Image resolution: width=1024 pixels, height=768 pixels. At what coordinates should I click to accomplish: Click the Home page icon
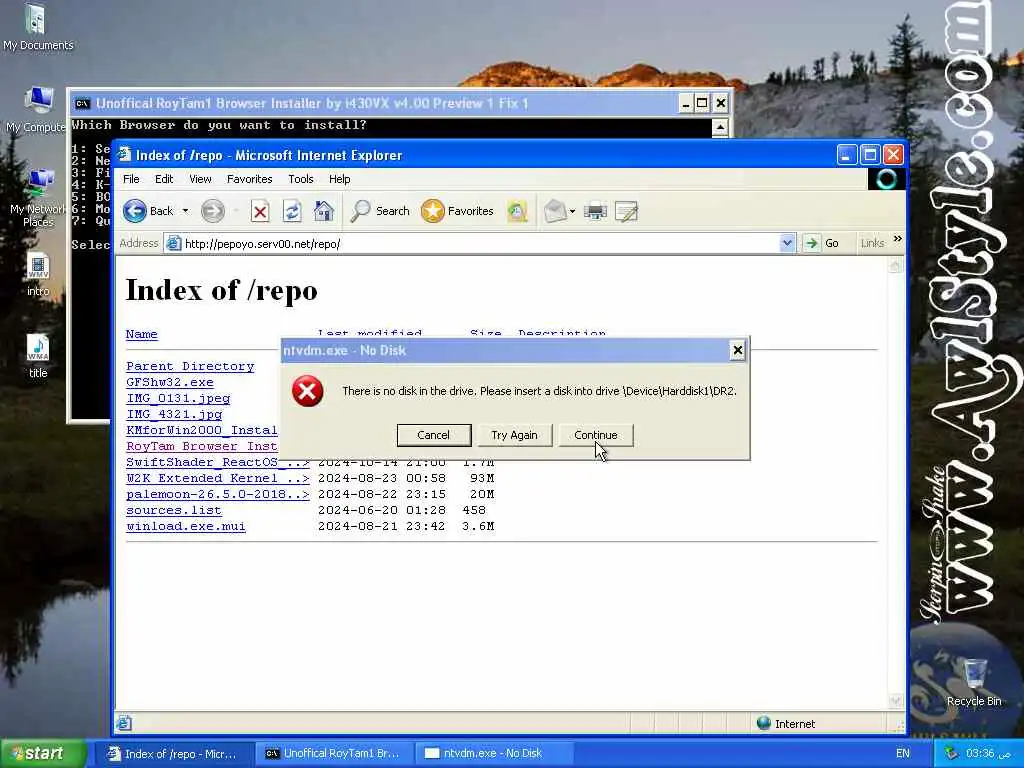point(323,211)
